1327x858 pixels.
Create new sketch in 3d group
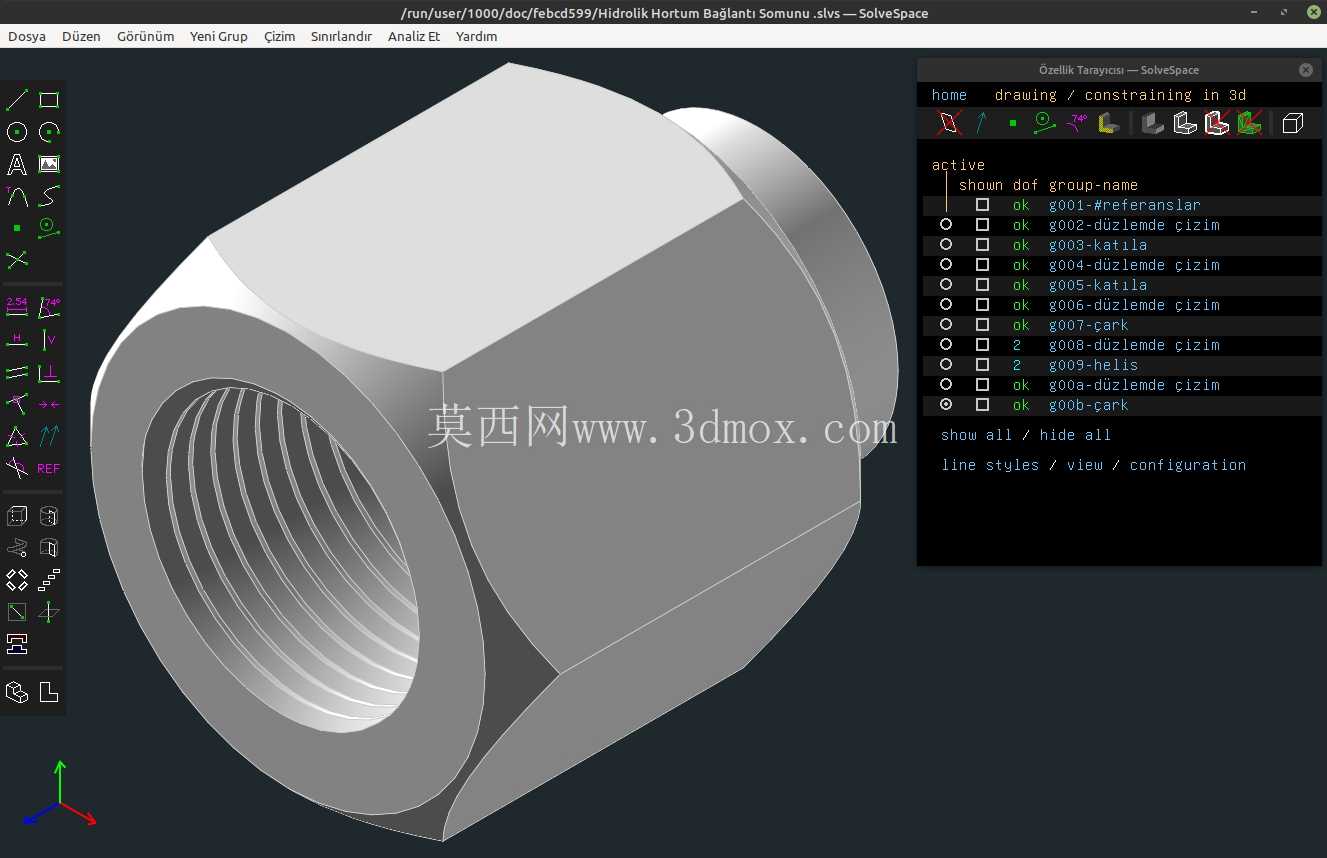coord(49,612)
